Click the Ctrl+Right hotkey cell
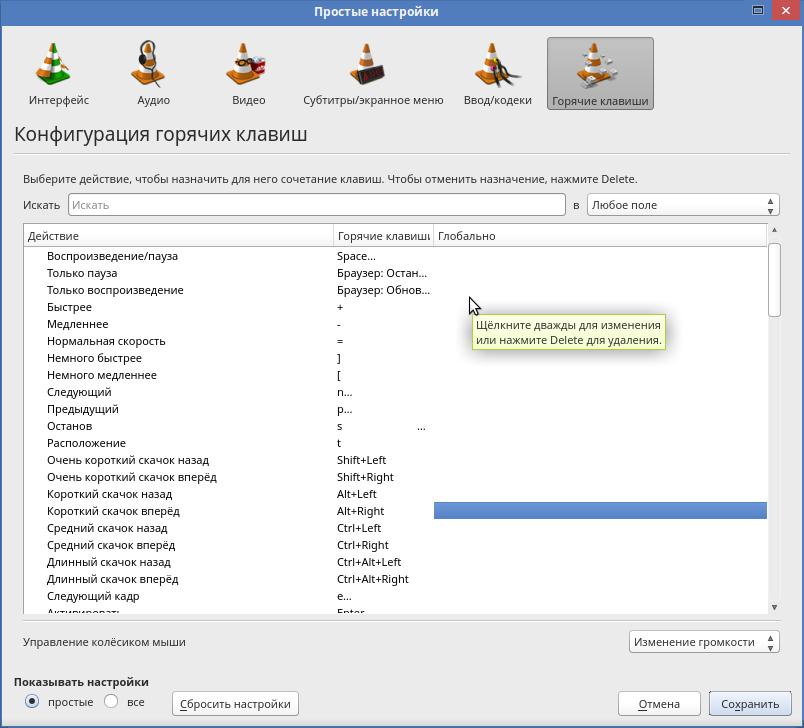804x728 pixels. click(384, 544)
